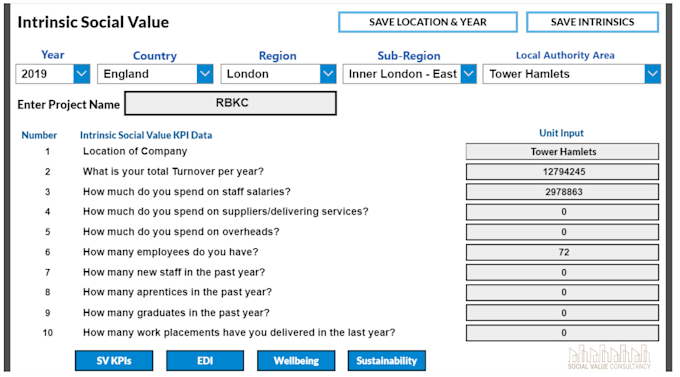Go to the Wellbeing tab
The width and height of the screenshot is (680, 377).
tap(296, 361)
